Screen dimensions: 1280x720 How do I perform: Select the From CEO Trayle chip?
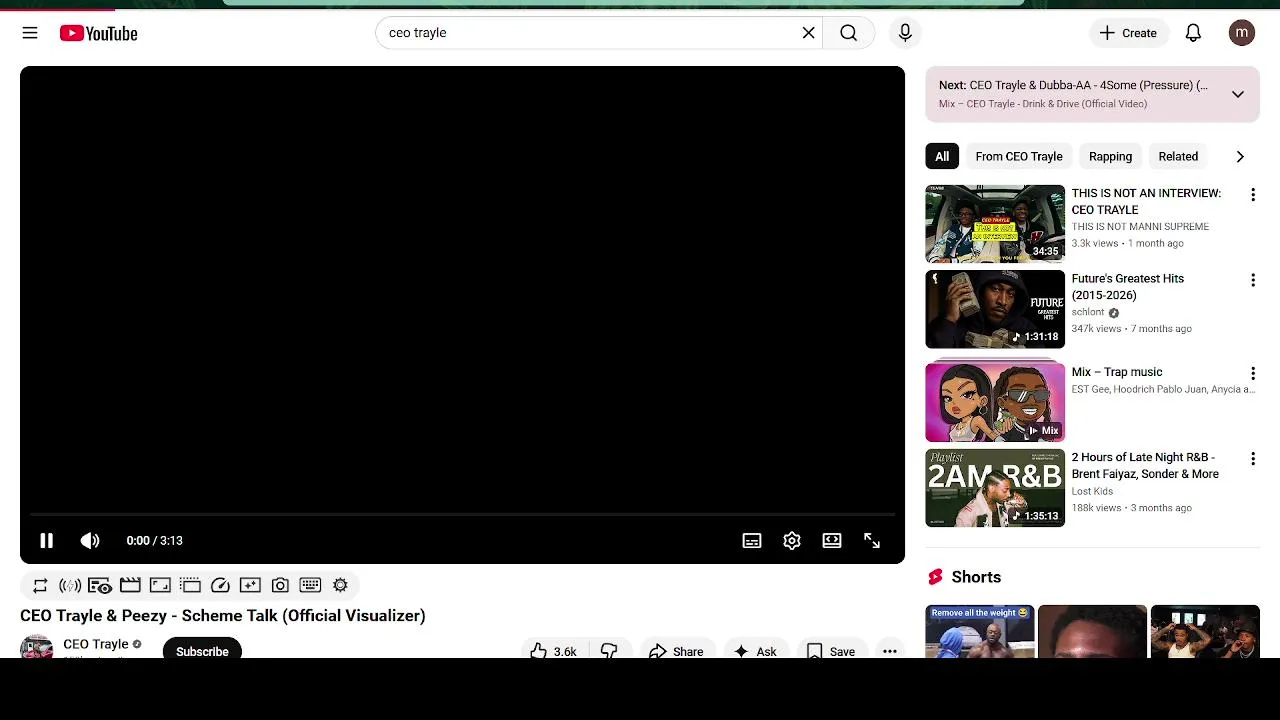point(1019,156)
